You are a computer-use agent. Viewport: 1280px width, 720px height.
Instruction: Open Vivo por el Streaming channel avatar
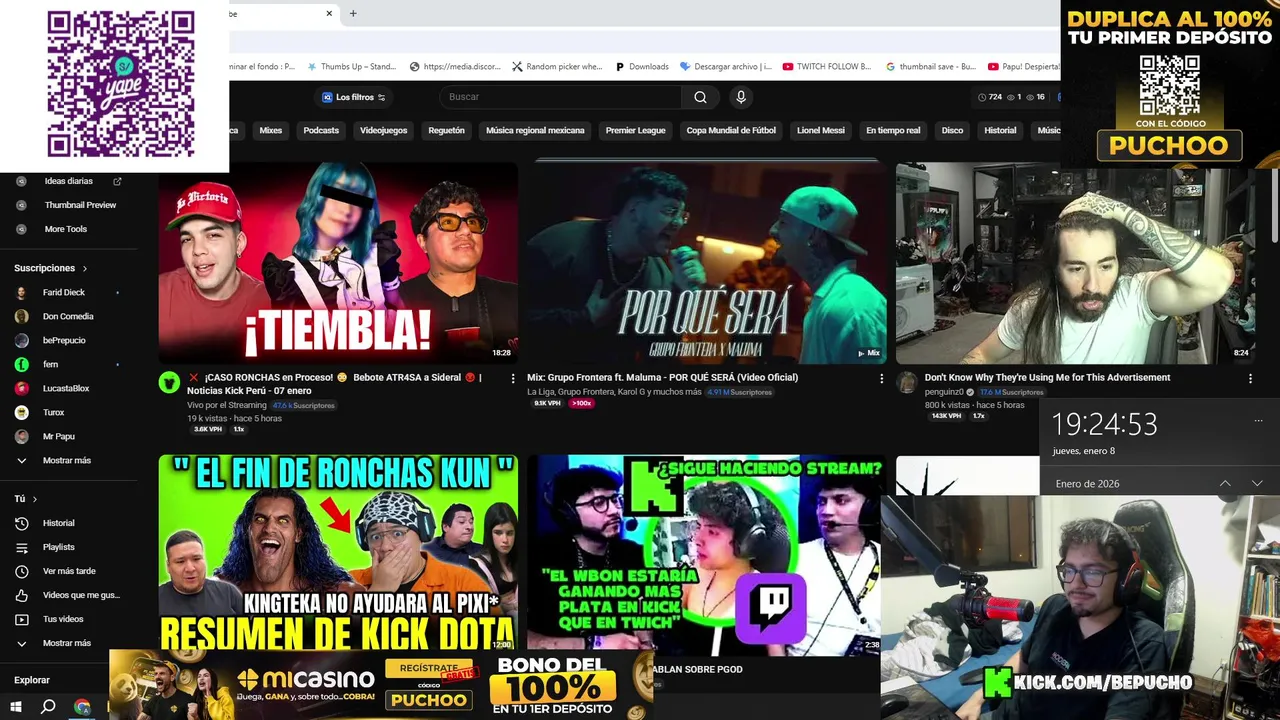click(169, 382)
